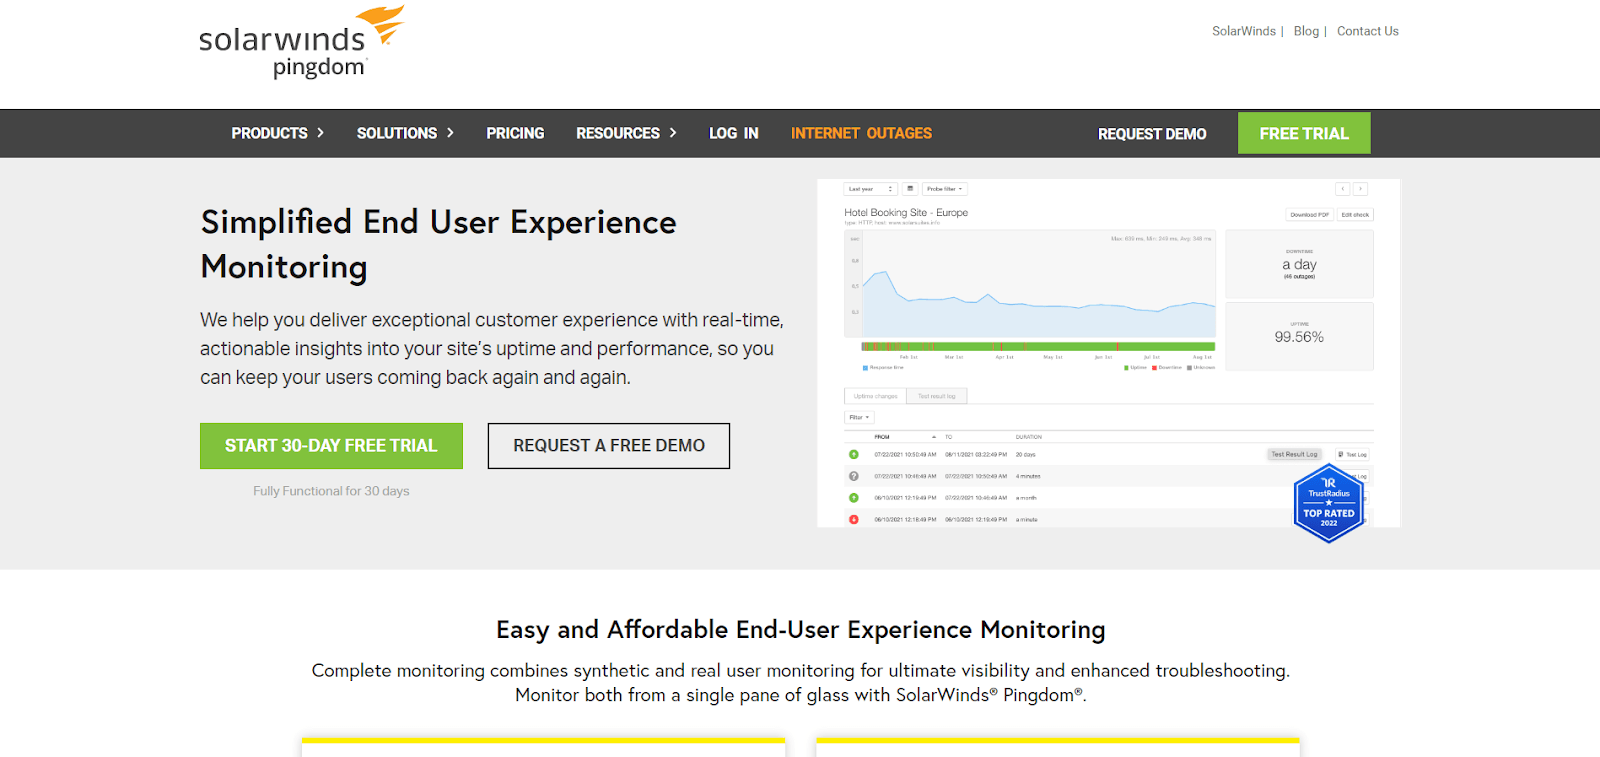1600x757 pixels.
Task: Open the Contact Us link
Action: click(x=1367, y=31)
